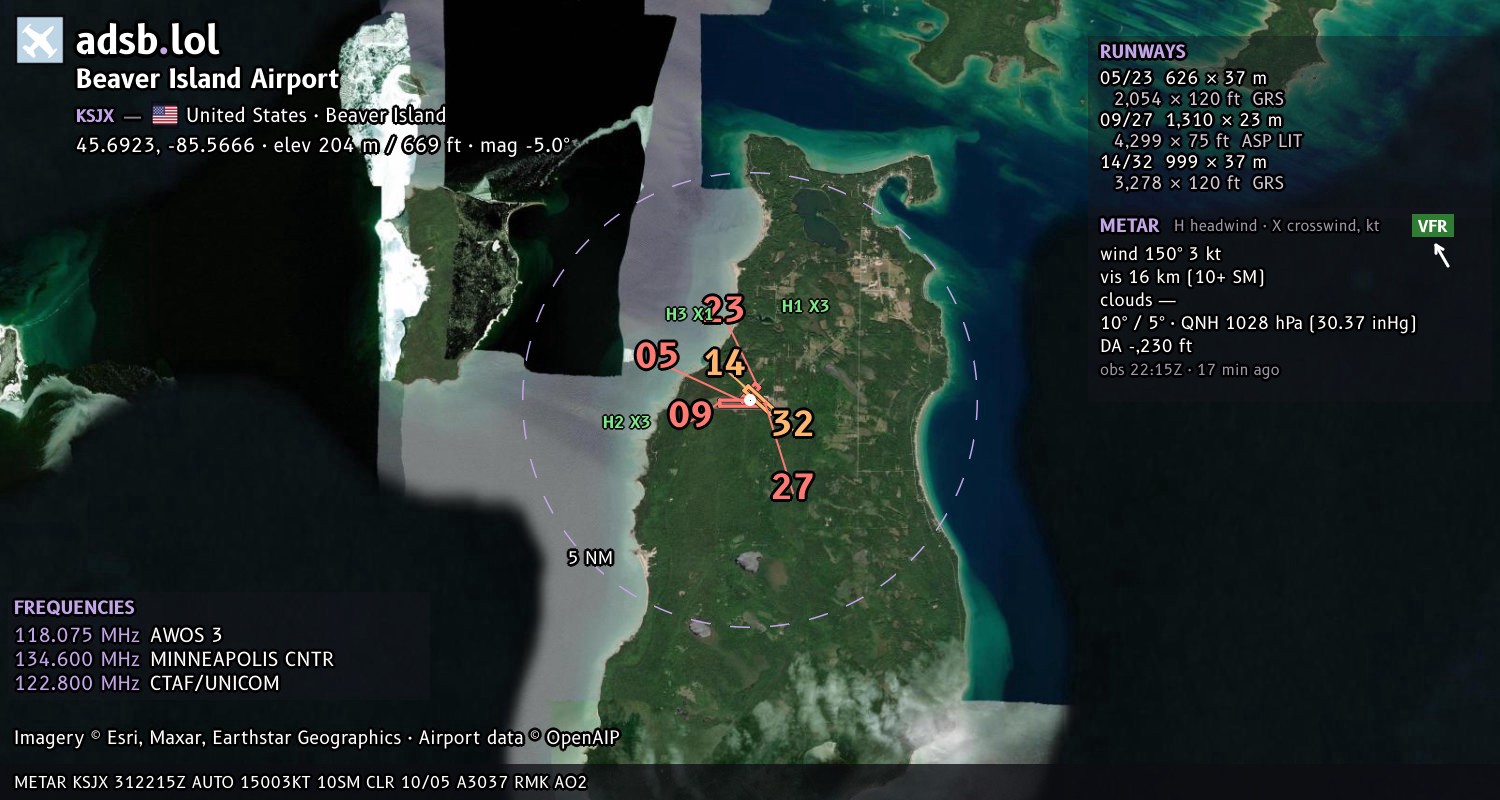Click the airplane logo icon
This screenshot has height=800, width=1500.
pyautogui.click(x=41, y=40)
